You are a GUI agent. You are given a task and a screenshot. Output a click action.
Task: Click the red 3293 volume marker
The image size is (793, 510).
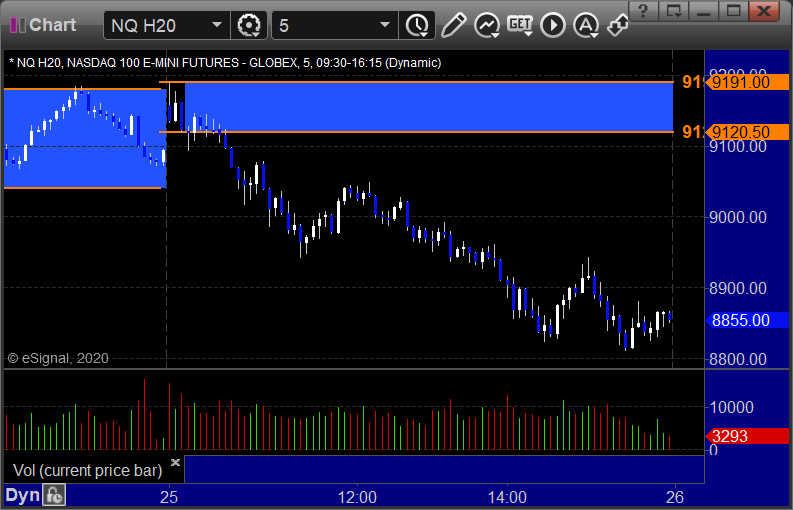click(x=746, y=436)
